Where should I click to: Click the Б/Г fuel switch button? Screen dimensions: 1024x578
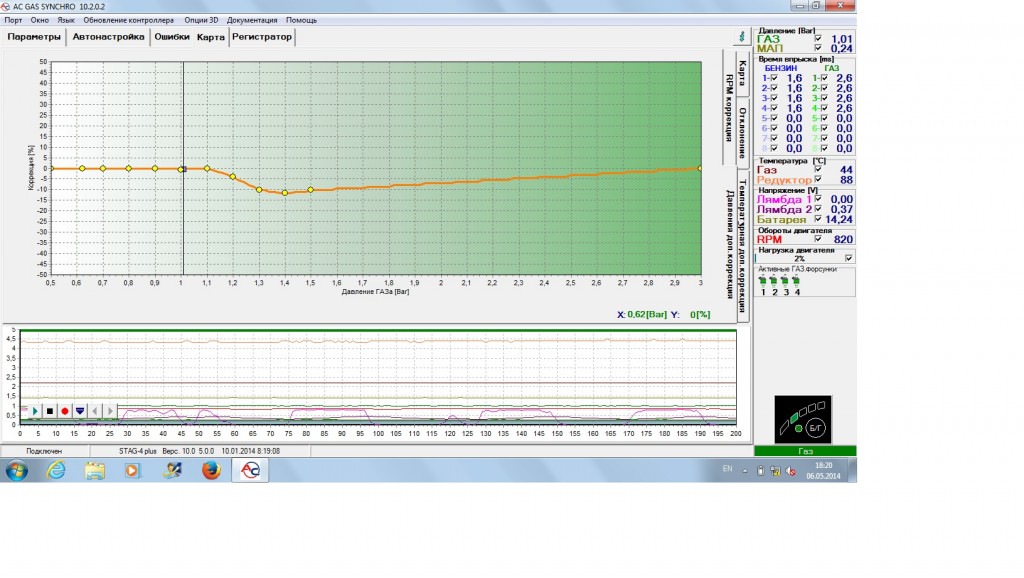click(x=814, y=428)
